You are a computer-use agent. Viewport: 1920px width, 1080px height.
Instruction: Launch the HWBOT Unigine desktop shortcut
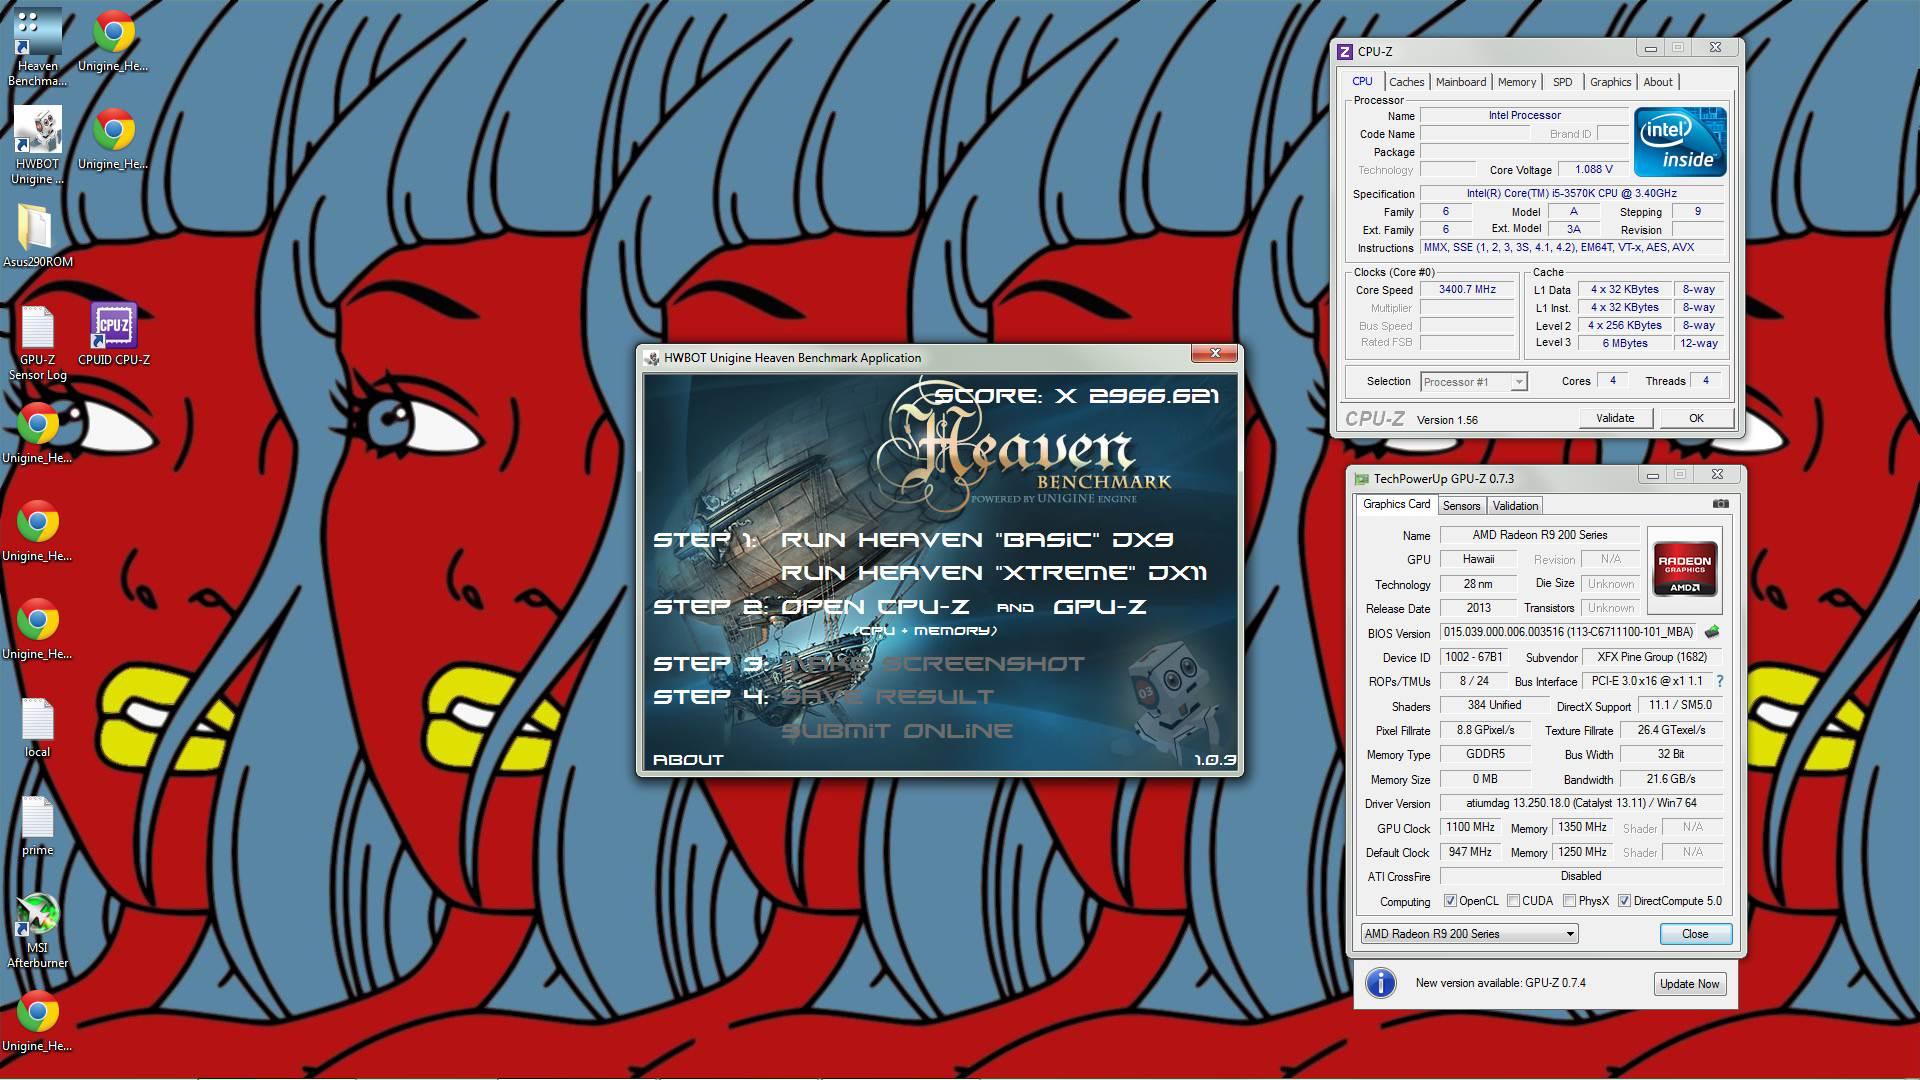[37, 145]
